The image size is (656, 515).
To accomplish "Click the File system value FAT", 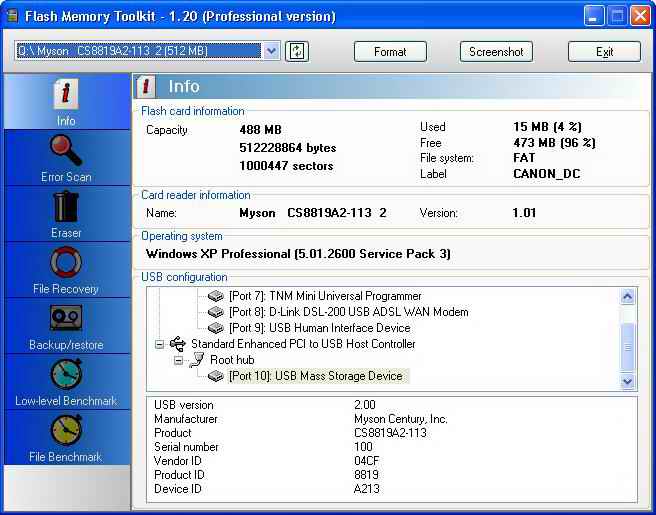I will click(524, 158).
